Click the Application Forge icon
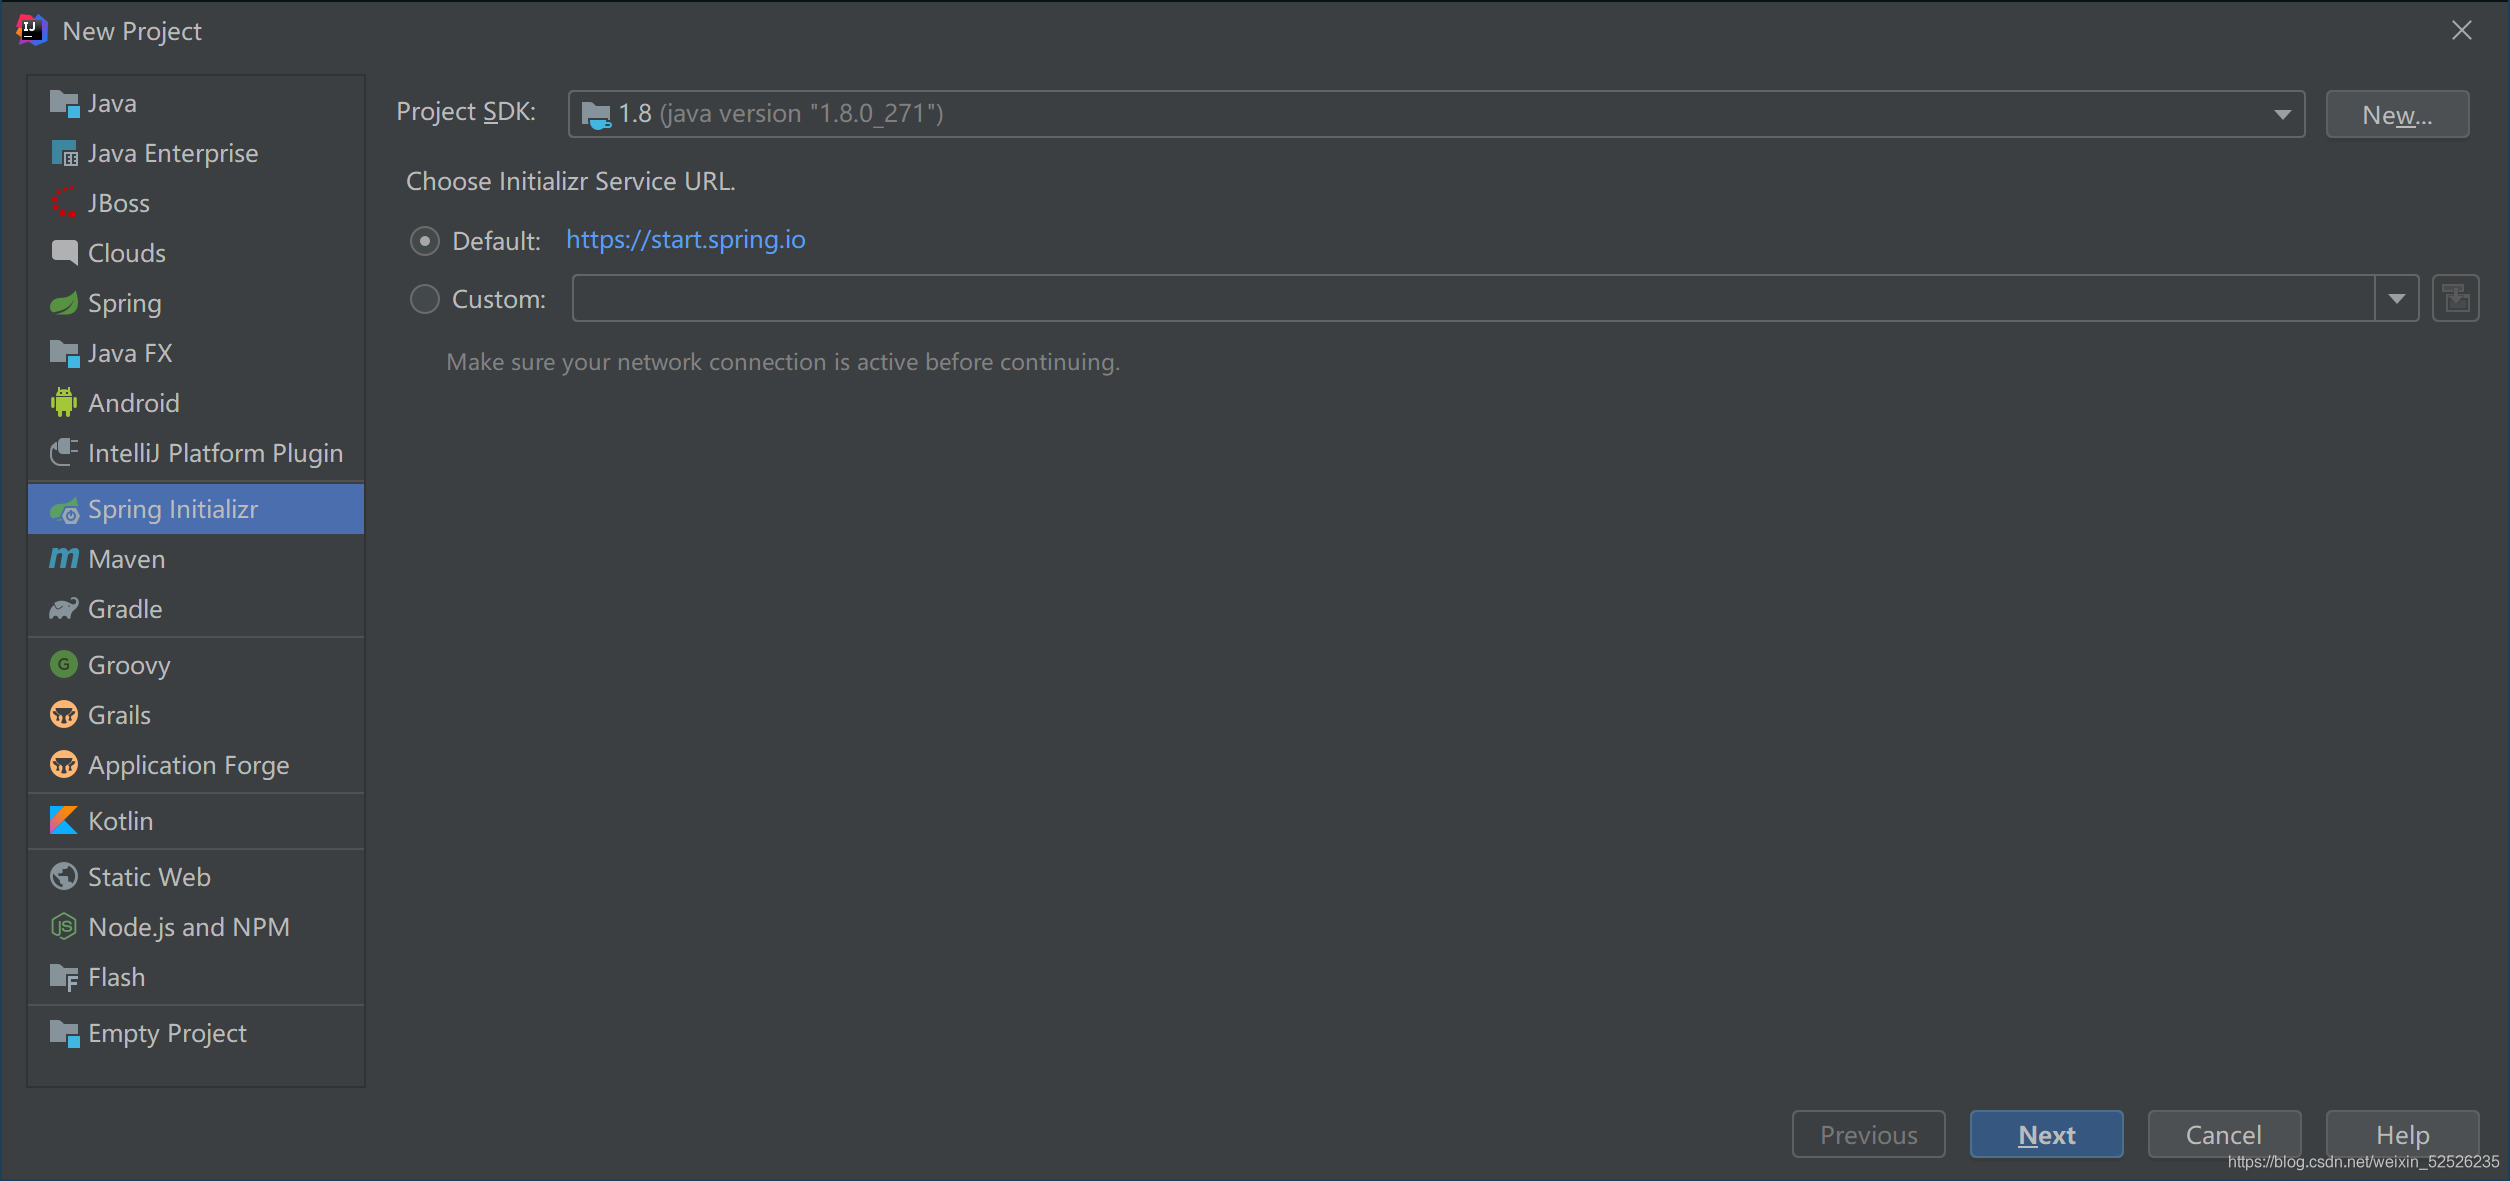The height and width of the screenshot is (1181, 2510). [64, 764]
